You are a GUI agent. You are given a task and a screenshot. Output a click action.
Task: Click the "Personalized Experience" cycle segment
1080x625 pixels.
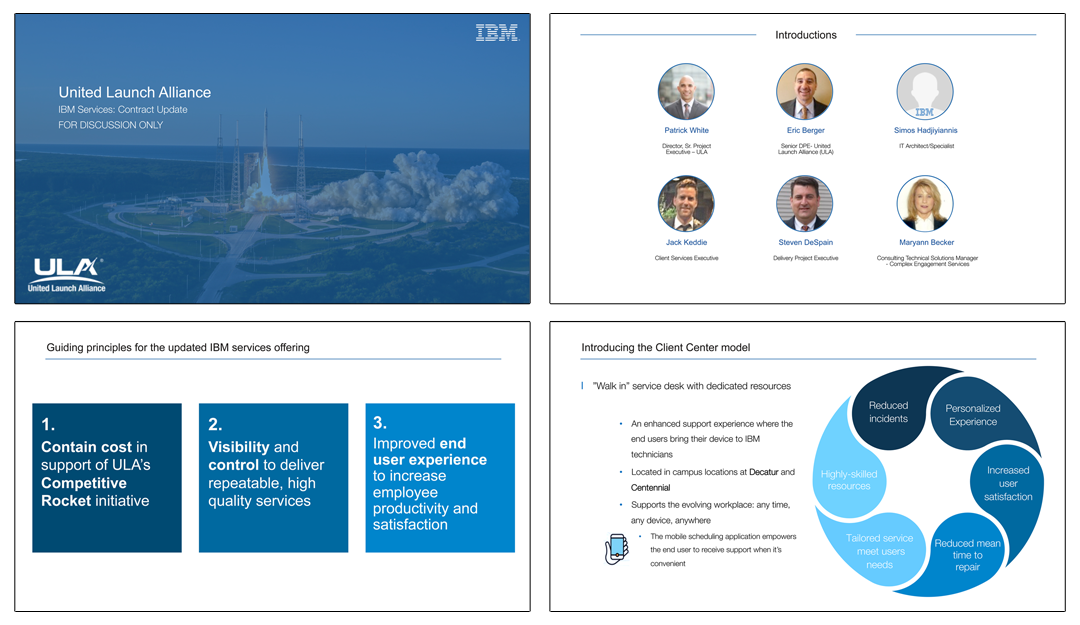tap(973, 415)
